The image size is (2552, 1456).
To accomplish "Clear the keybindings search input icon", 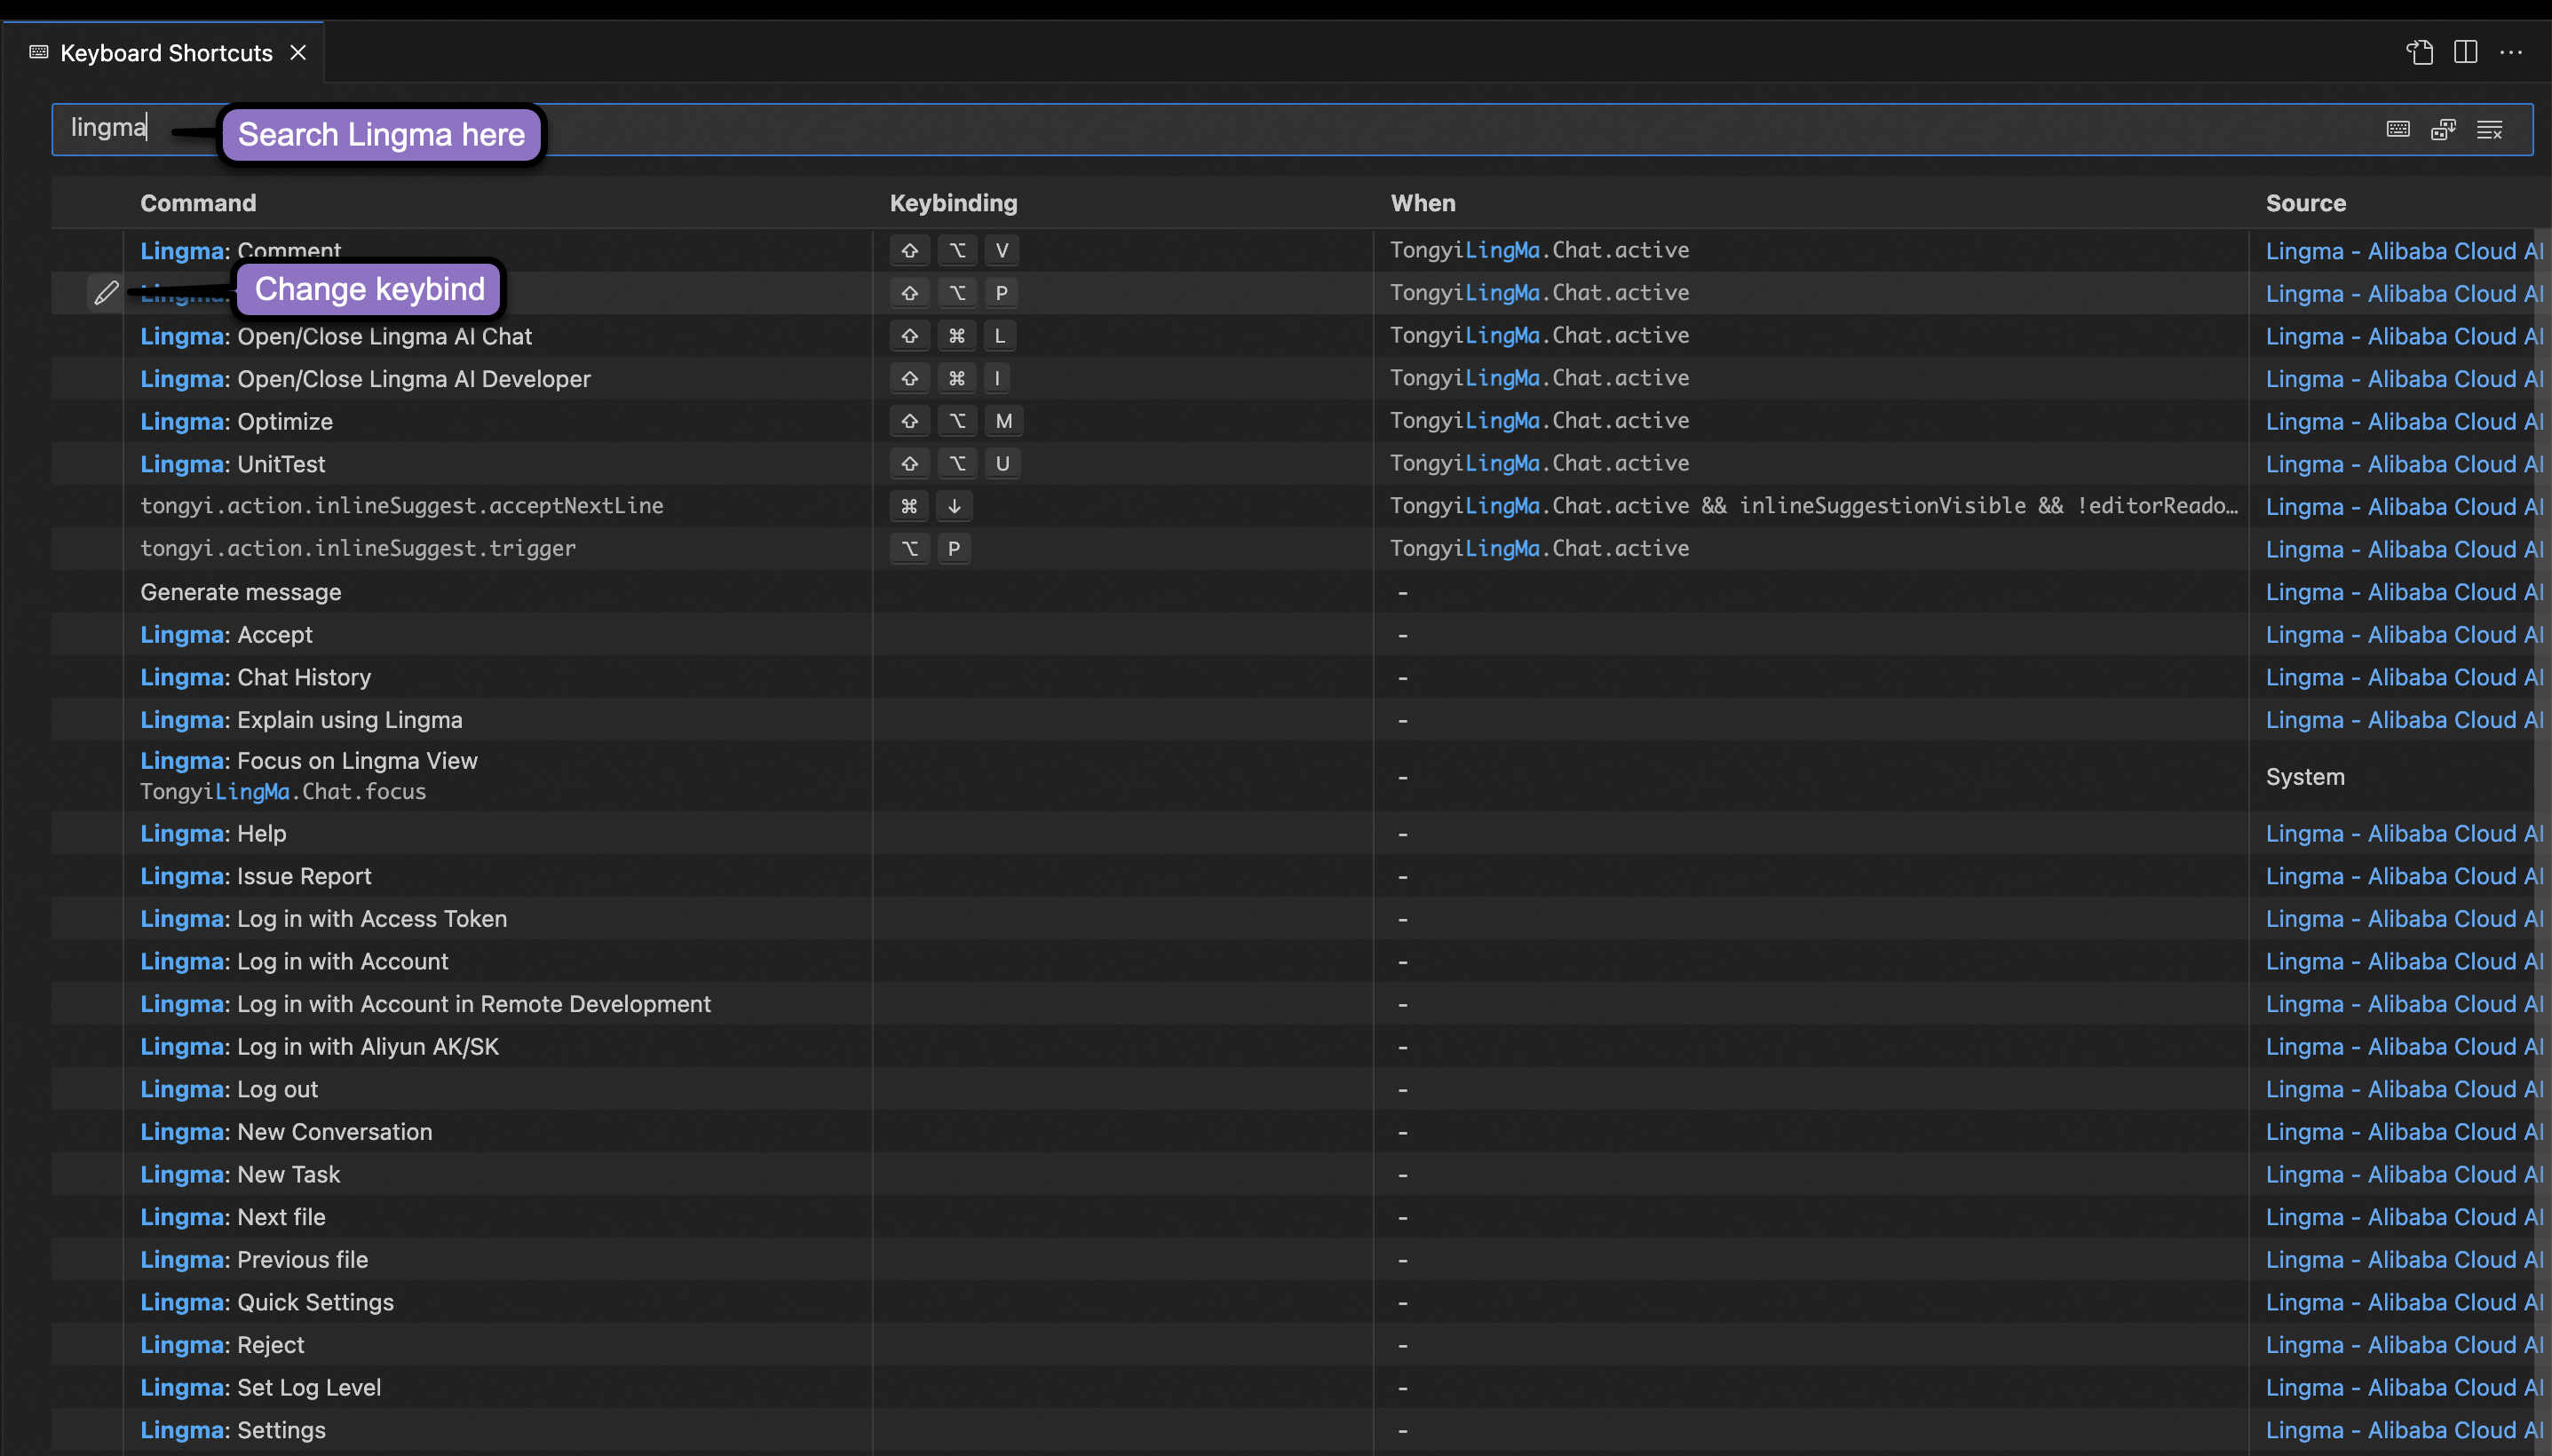I will coord(2489,129).
